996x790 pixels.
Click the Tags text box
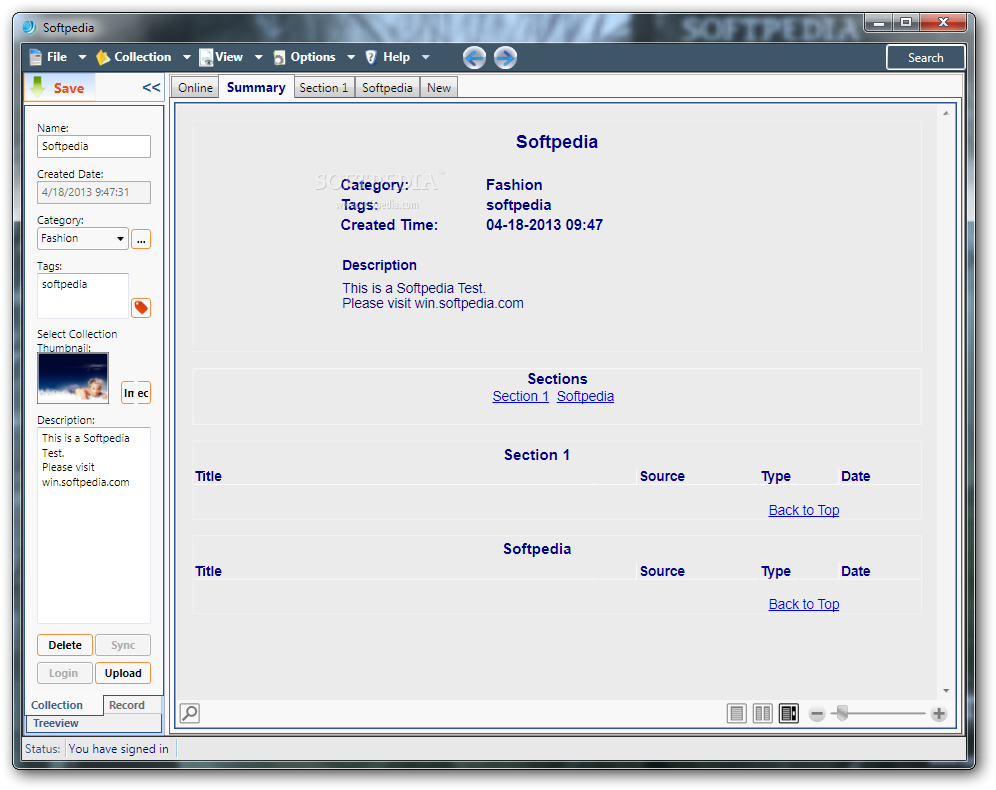[x=83, y=295]
